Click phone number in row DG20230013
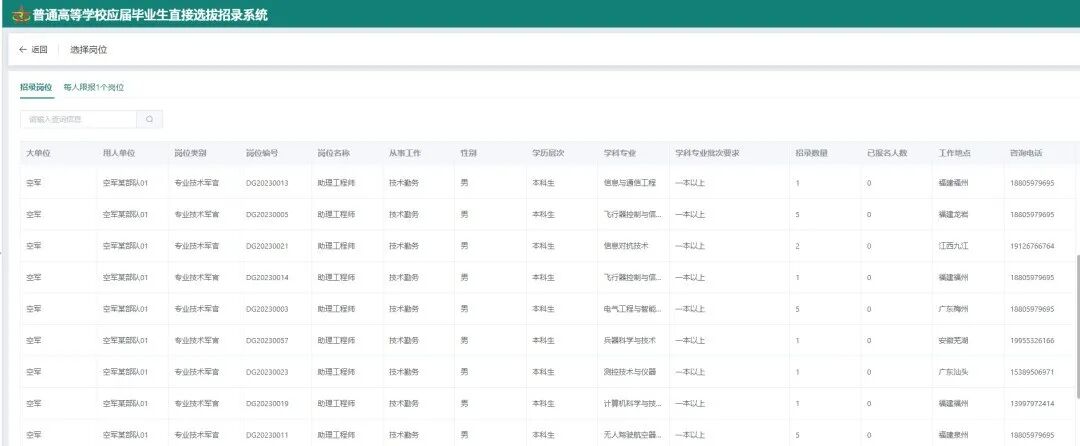 point(1032,183)
